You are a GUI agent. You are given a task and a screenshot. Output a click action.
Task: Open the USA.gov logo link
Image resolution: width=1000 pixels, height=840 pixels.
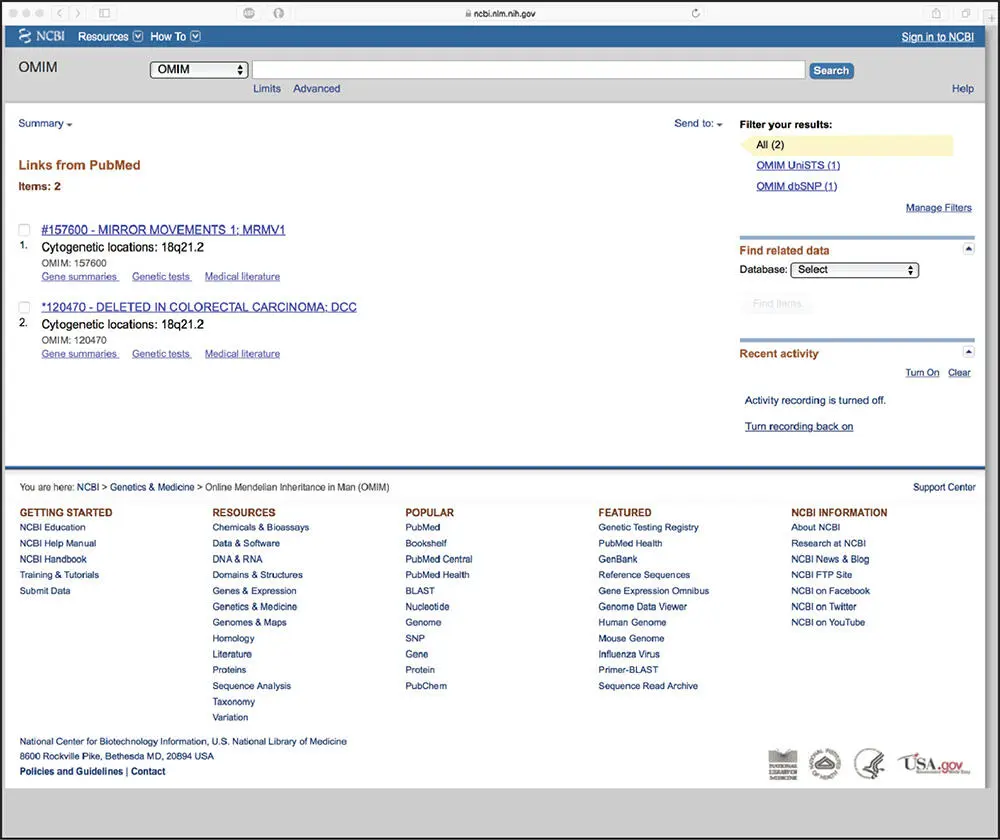point(934,763)
